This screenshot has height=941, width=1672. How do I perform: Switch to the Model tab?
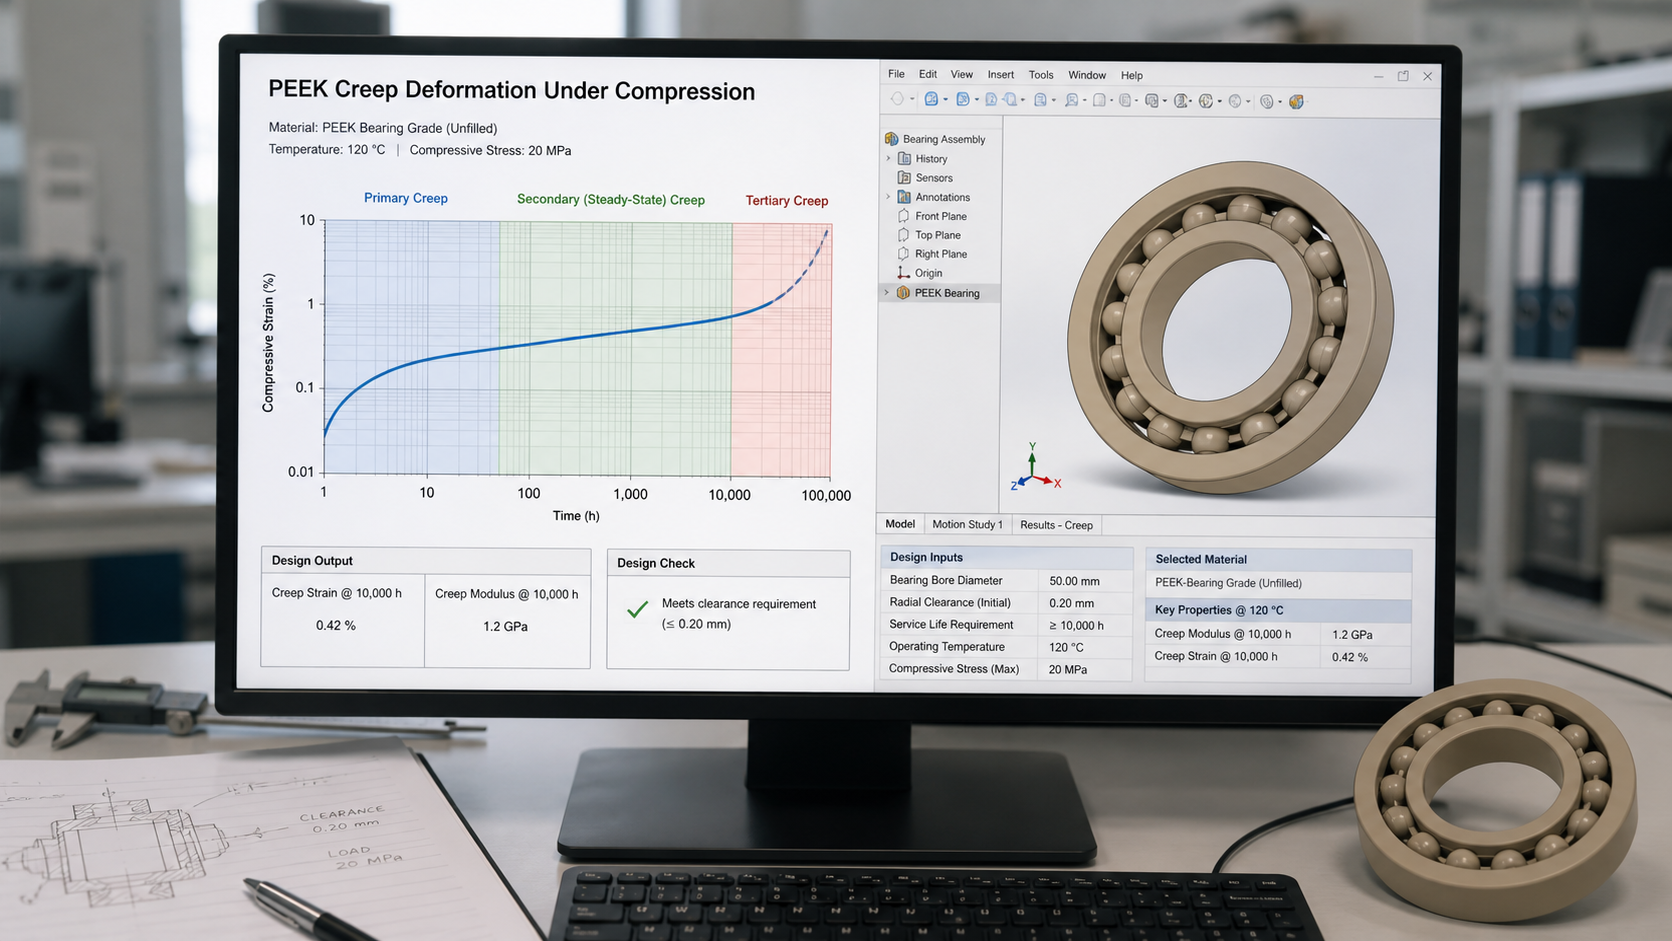pyautogui.click(x=900, y=524)
